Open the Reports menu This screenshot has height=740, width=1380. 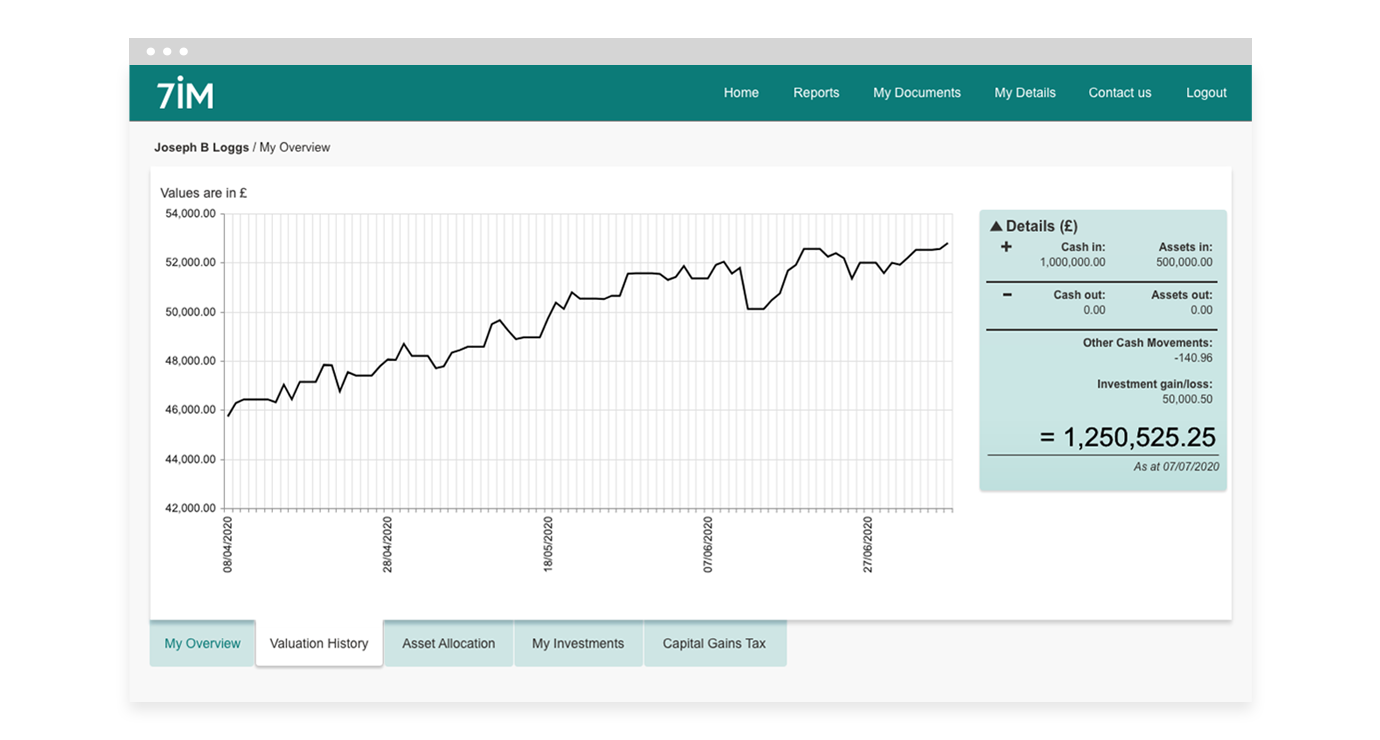click(816, 93)
